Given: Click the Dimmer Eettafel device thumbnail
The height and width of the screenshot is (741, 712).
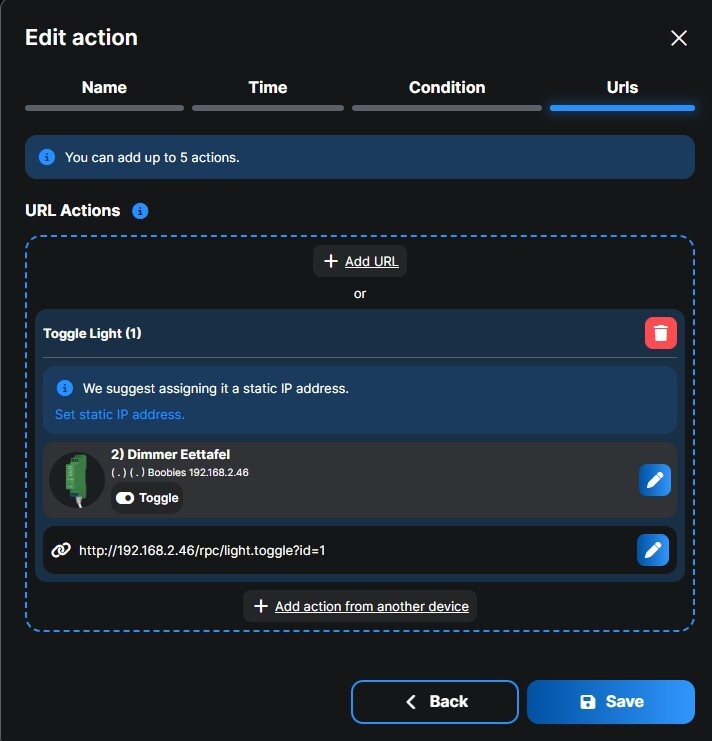Looking at the screenshot, I should click(x=77, y=480).
